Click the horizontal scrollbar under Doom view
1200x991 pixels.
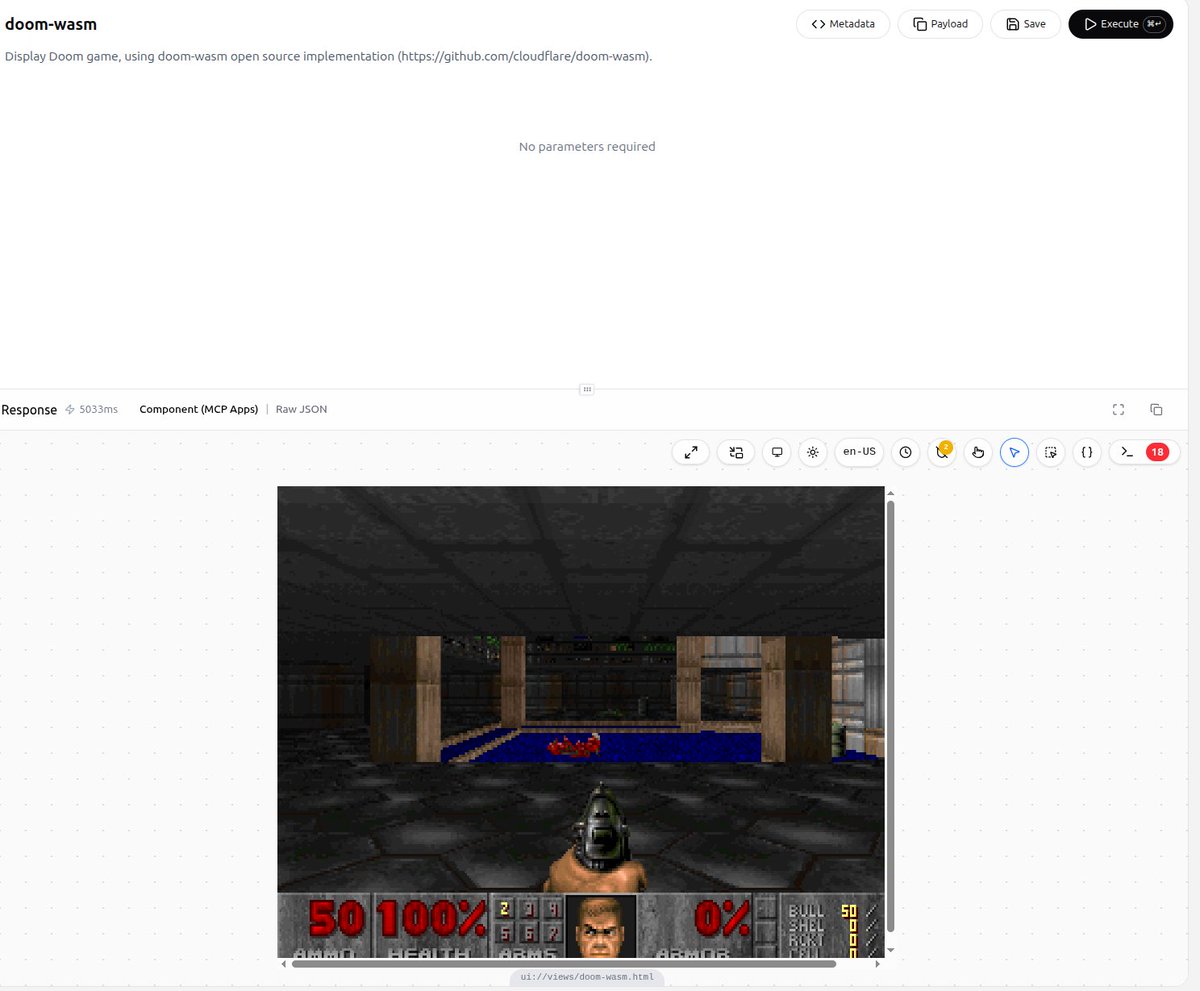pyautogui.click(x=563, y=964)
